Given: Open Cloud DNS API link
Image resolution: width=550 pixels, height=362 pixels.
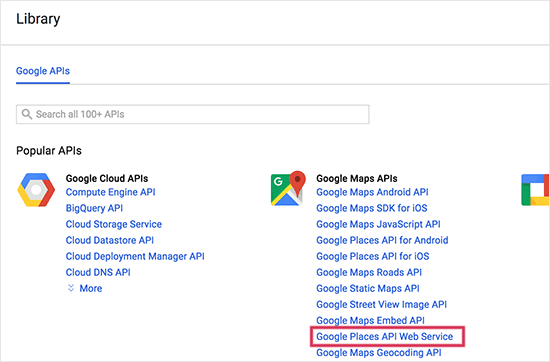Looking at the screenshot, I should [x=98, y=272].
